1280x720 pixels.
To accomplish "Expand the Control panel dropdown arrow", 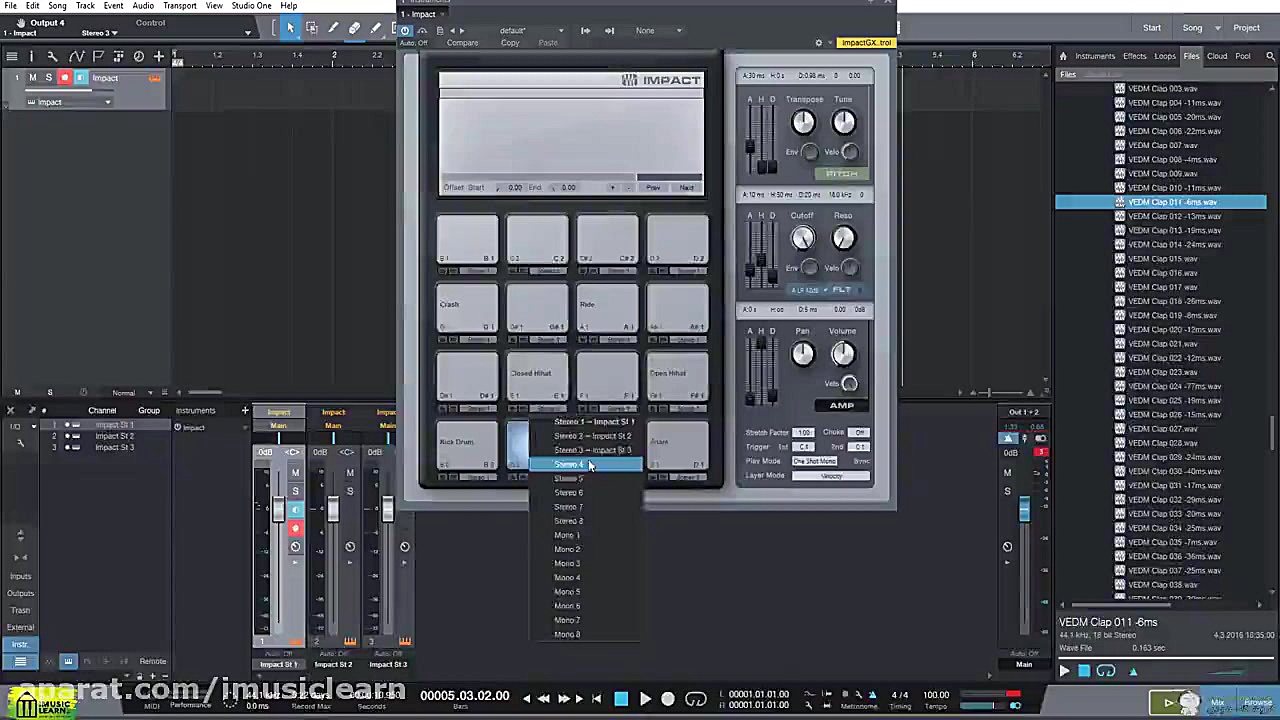I will click(247, 33).
